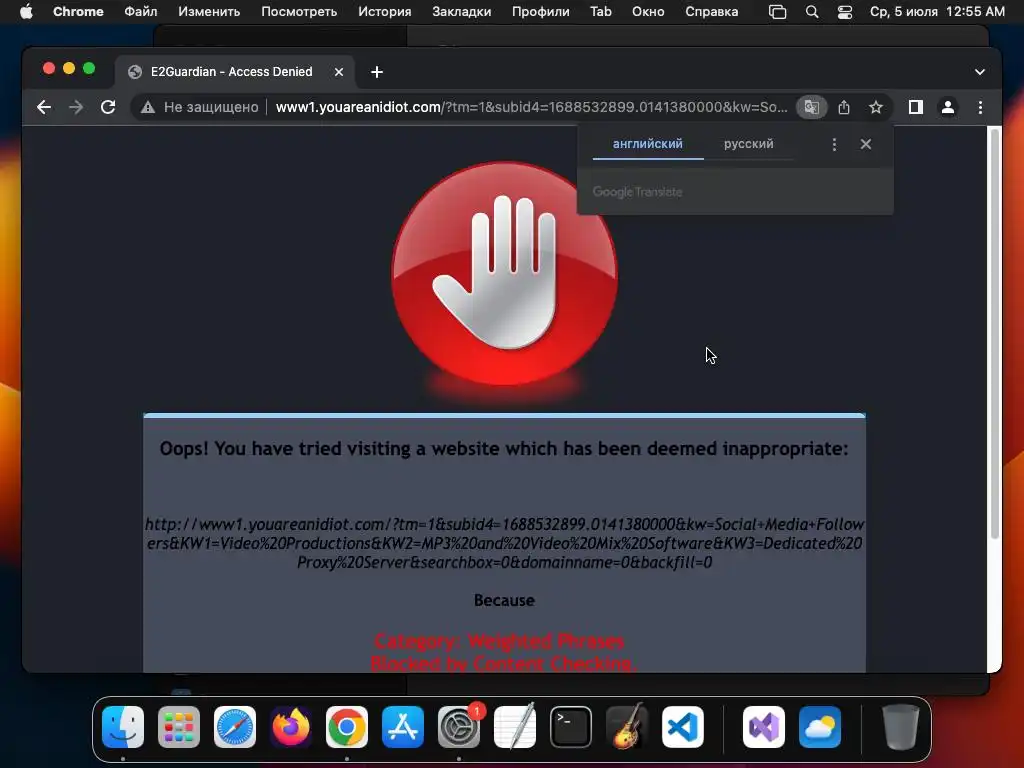Switch translation to английский tab
Viewport: 1024px width, 768px height.
648,144
